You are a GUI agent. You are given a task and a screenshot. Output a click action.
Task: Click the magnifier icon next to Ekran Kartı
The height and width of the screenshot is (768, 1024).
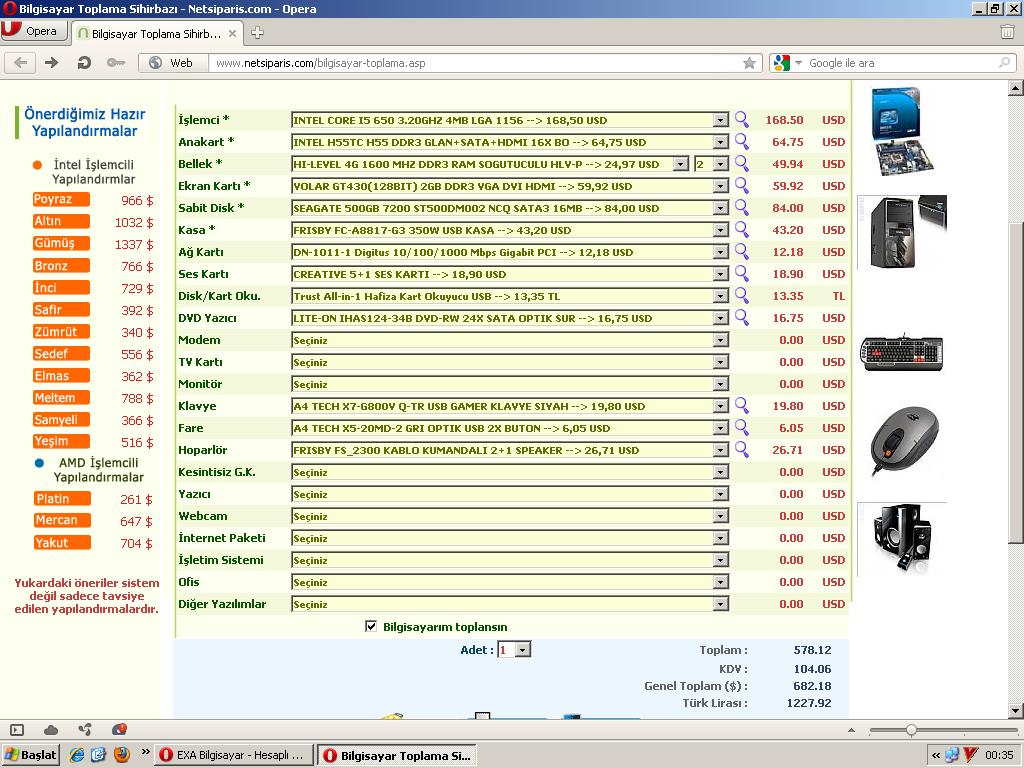741,185
